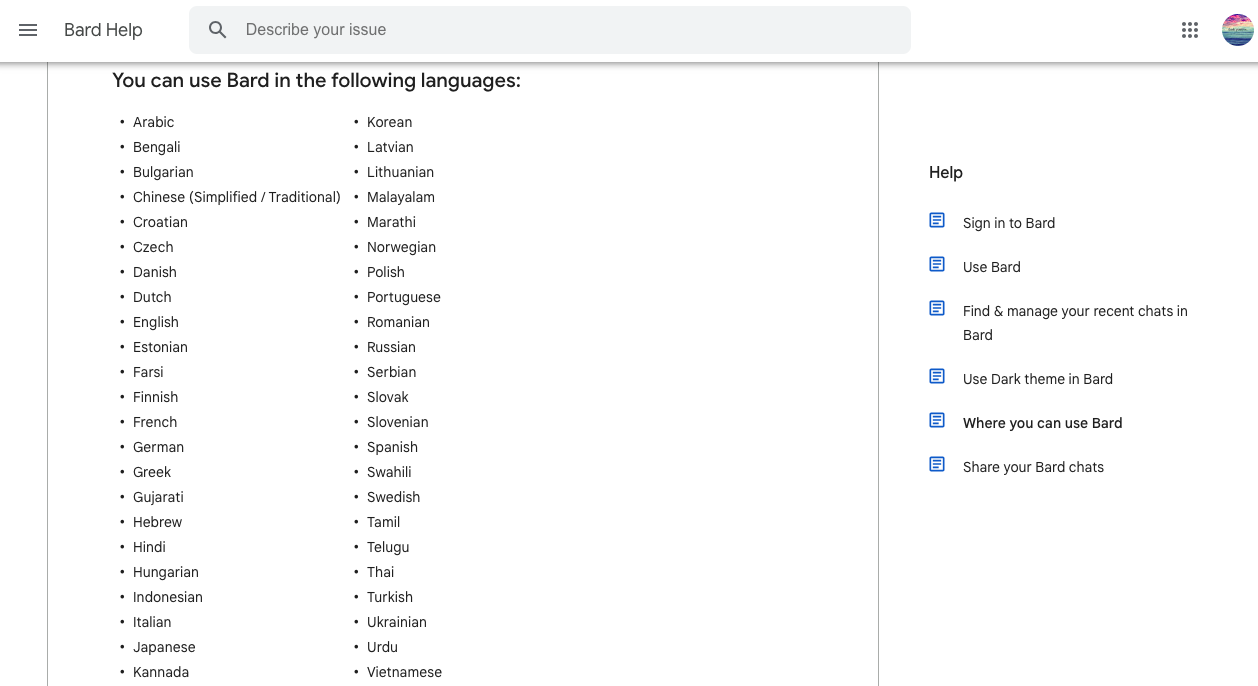Select the Ukrainian list item
Screen dimensions: 1258x686
pyautogui.click(x=397, y=622)
